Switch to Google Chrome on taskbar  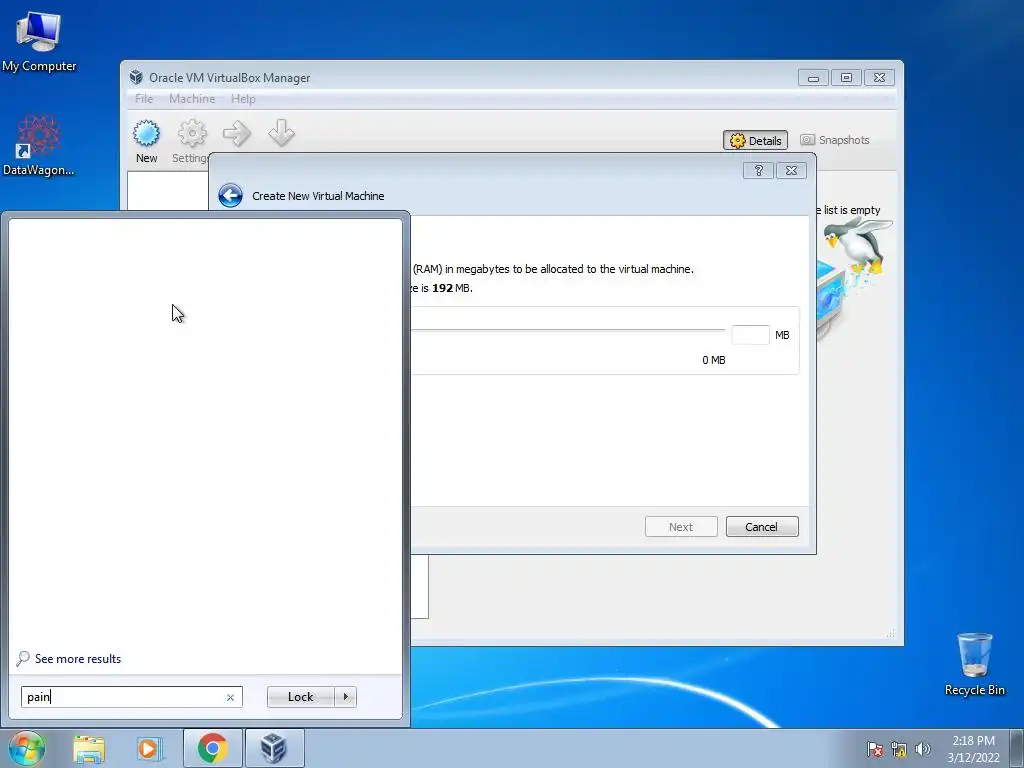point(213,748)
